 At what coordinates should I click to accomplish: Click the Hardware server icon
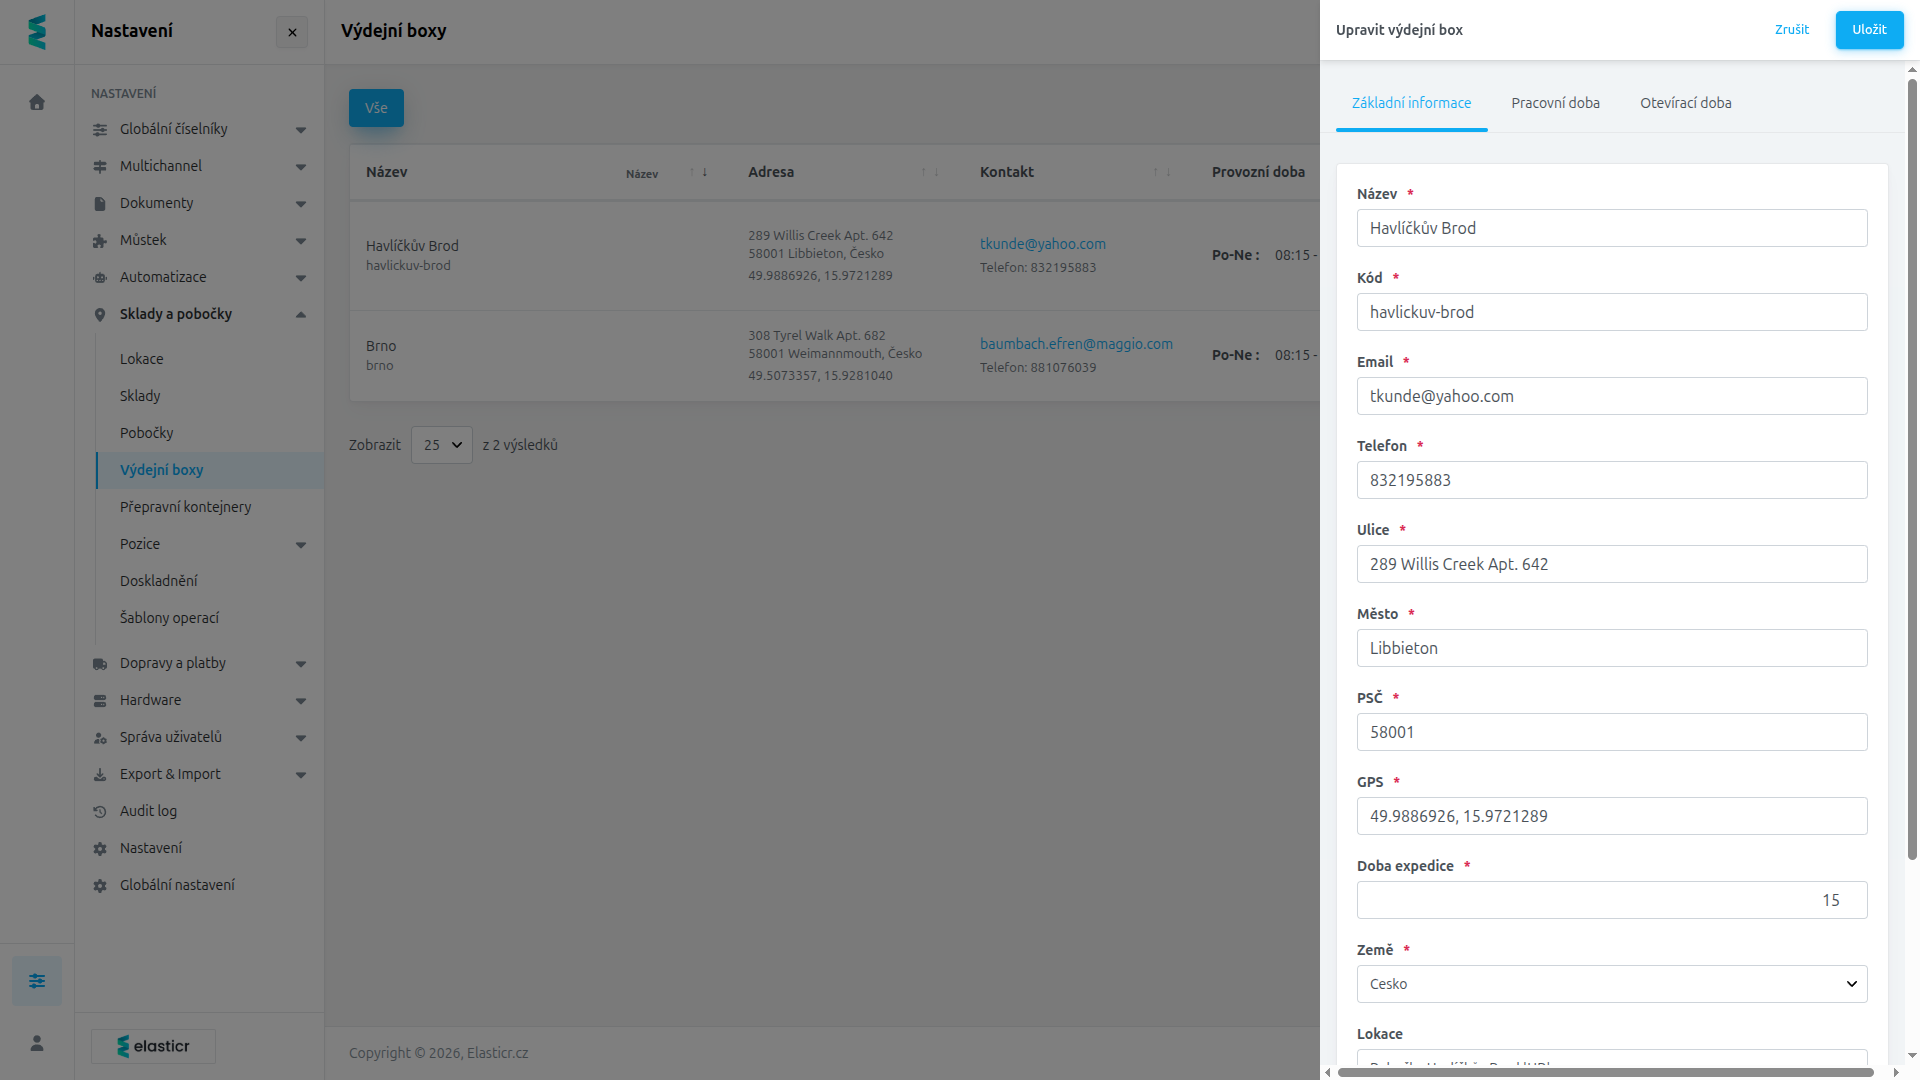pyautogui.click(x=100, y=701)
